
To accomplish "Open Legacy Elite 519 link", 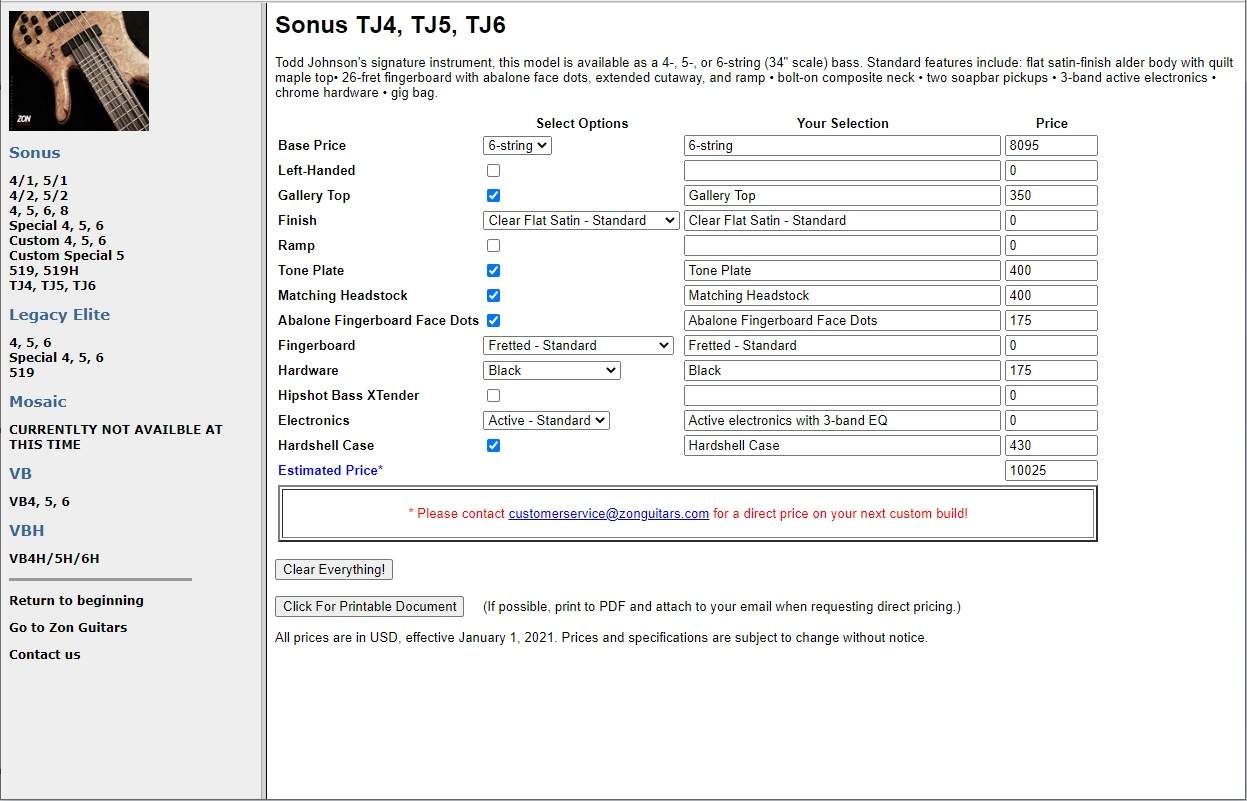I will [22, 373].
